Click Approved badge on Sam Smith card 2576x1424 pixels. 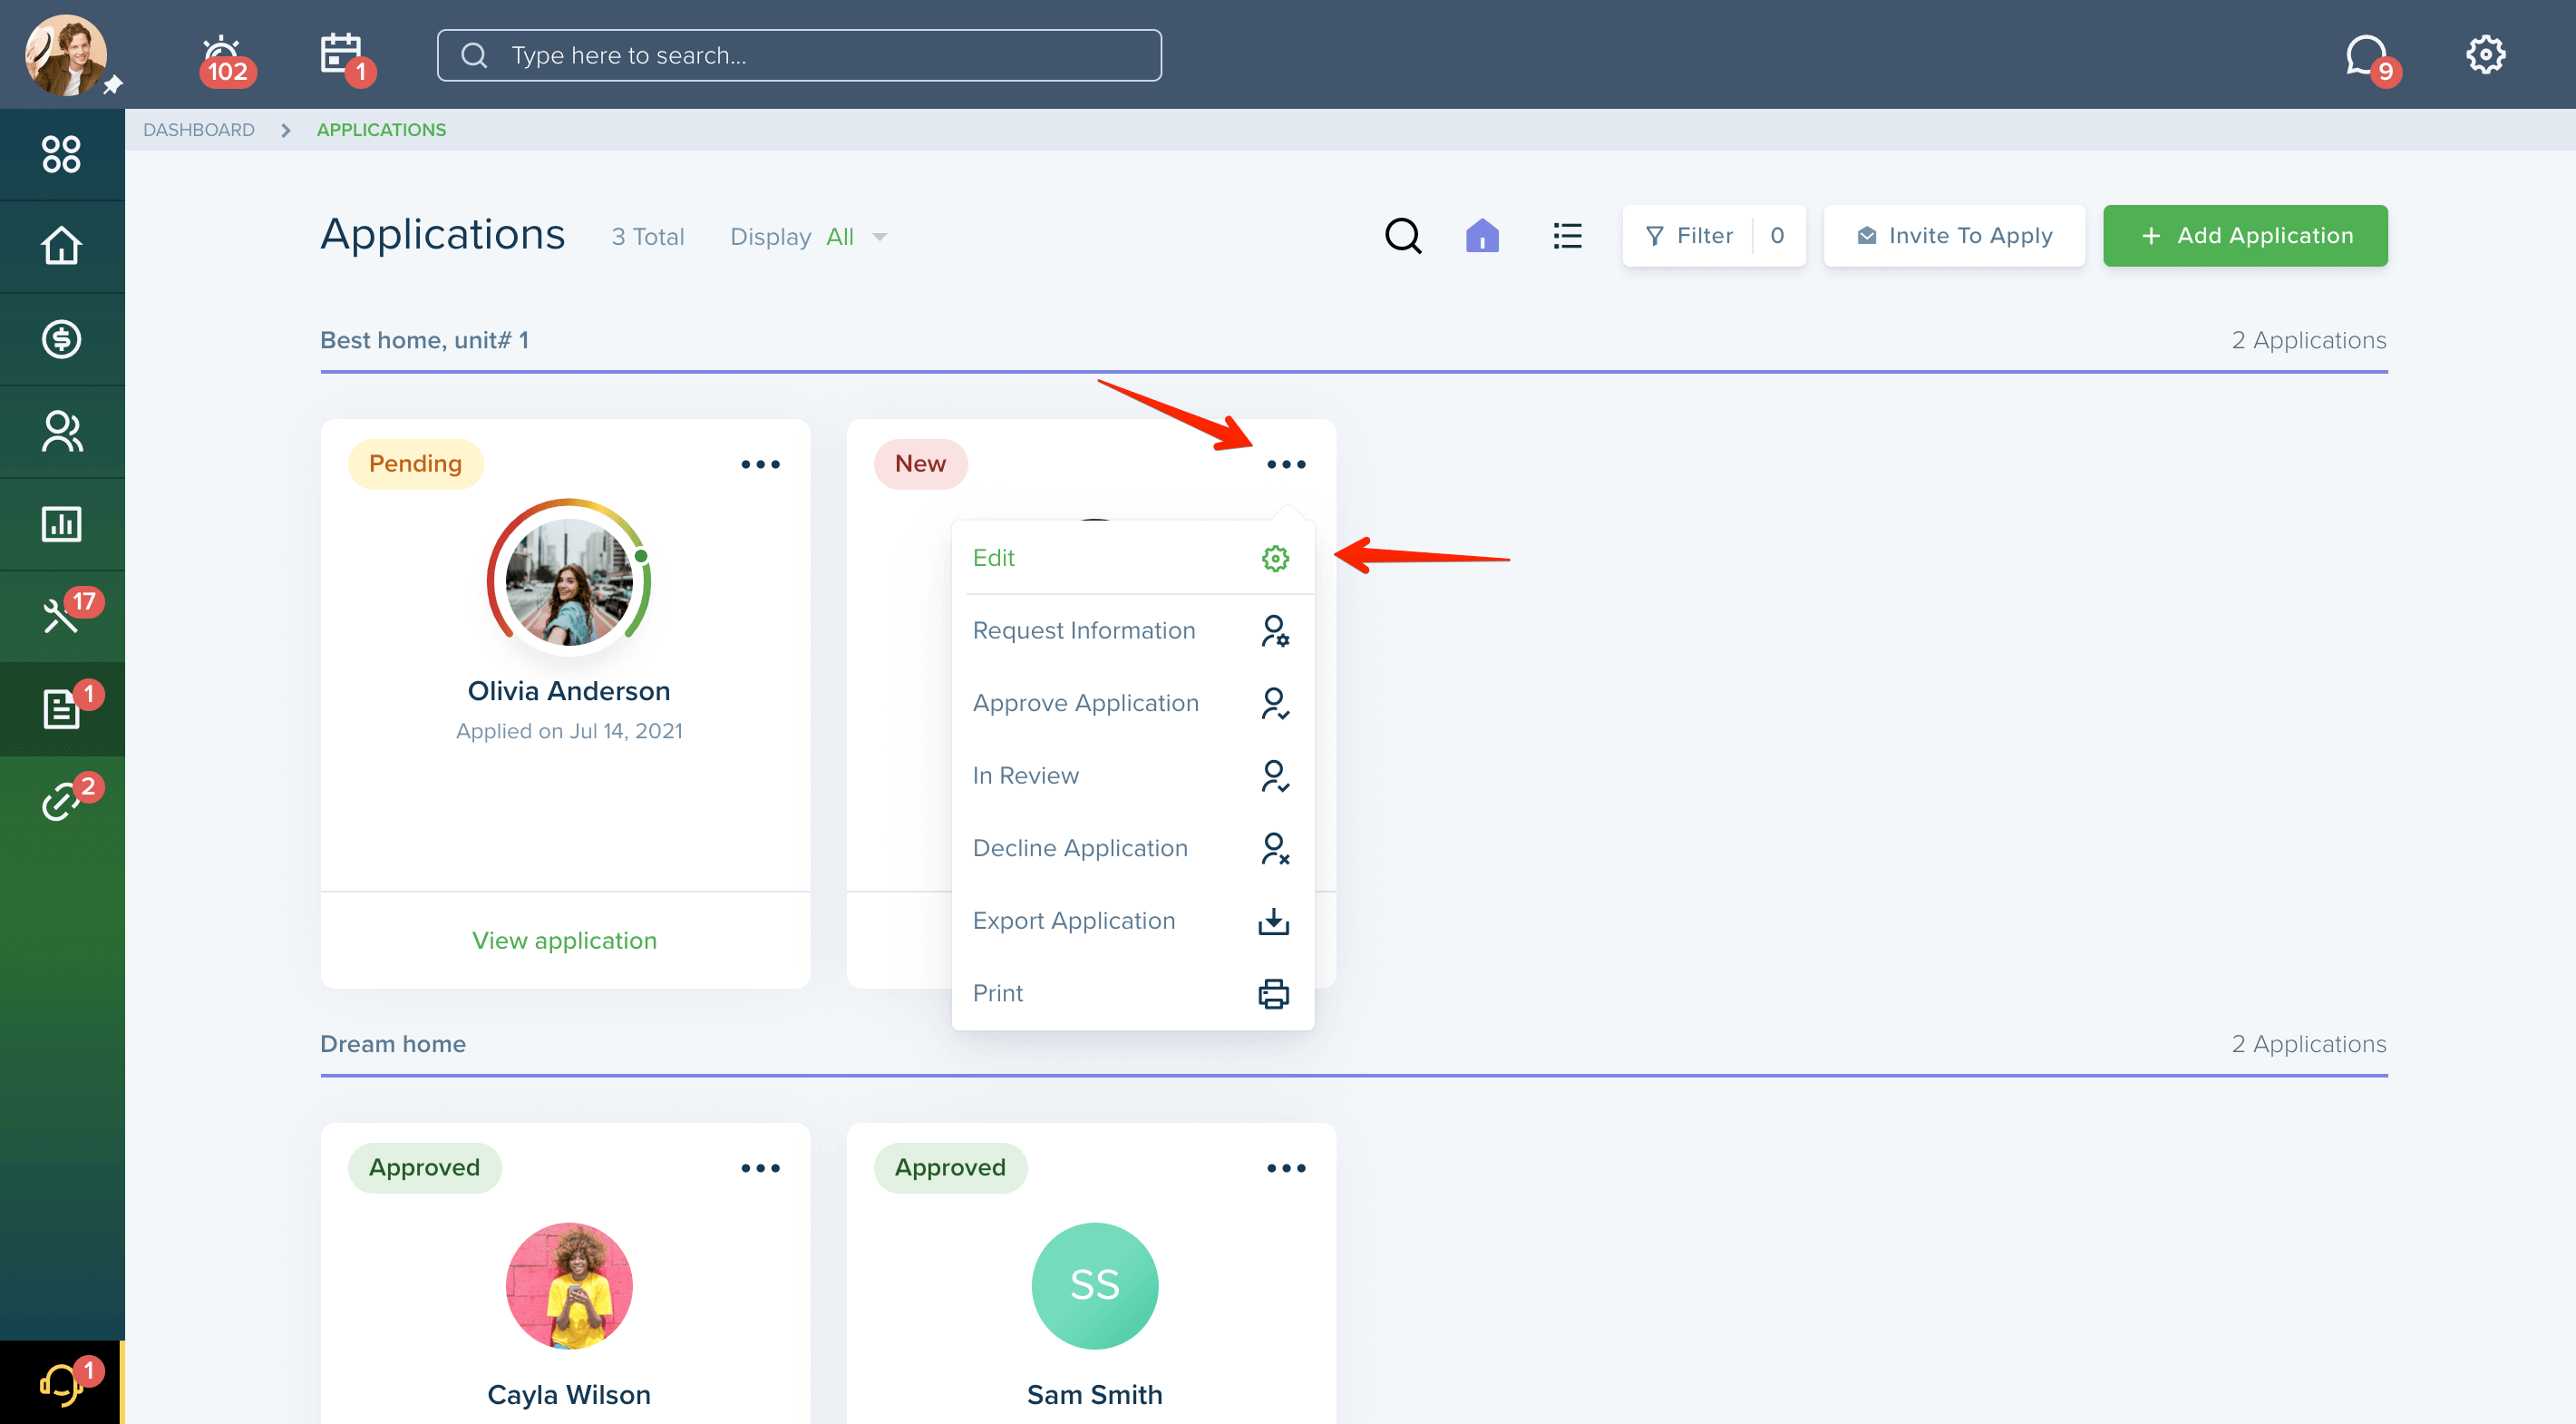click(x=950, y=1168)
